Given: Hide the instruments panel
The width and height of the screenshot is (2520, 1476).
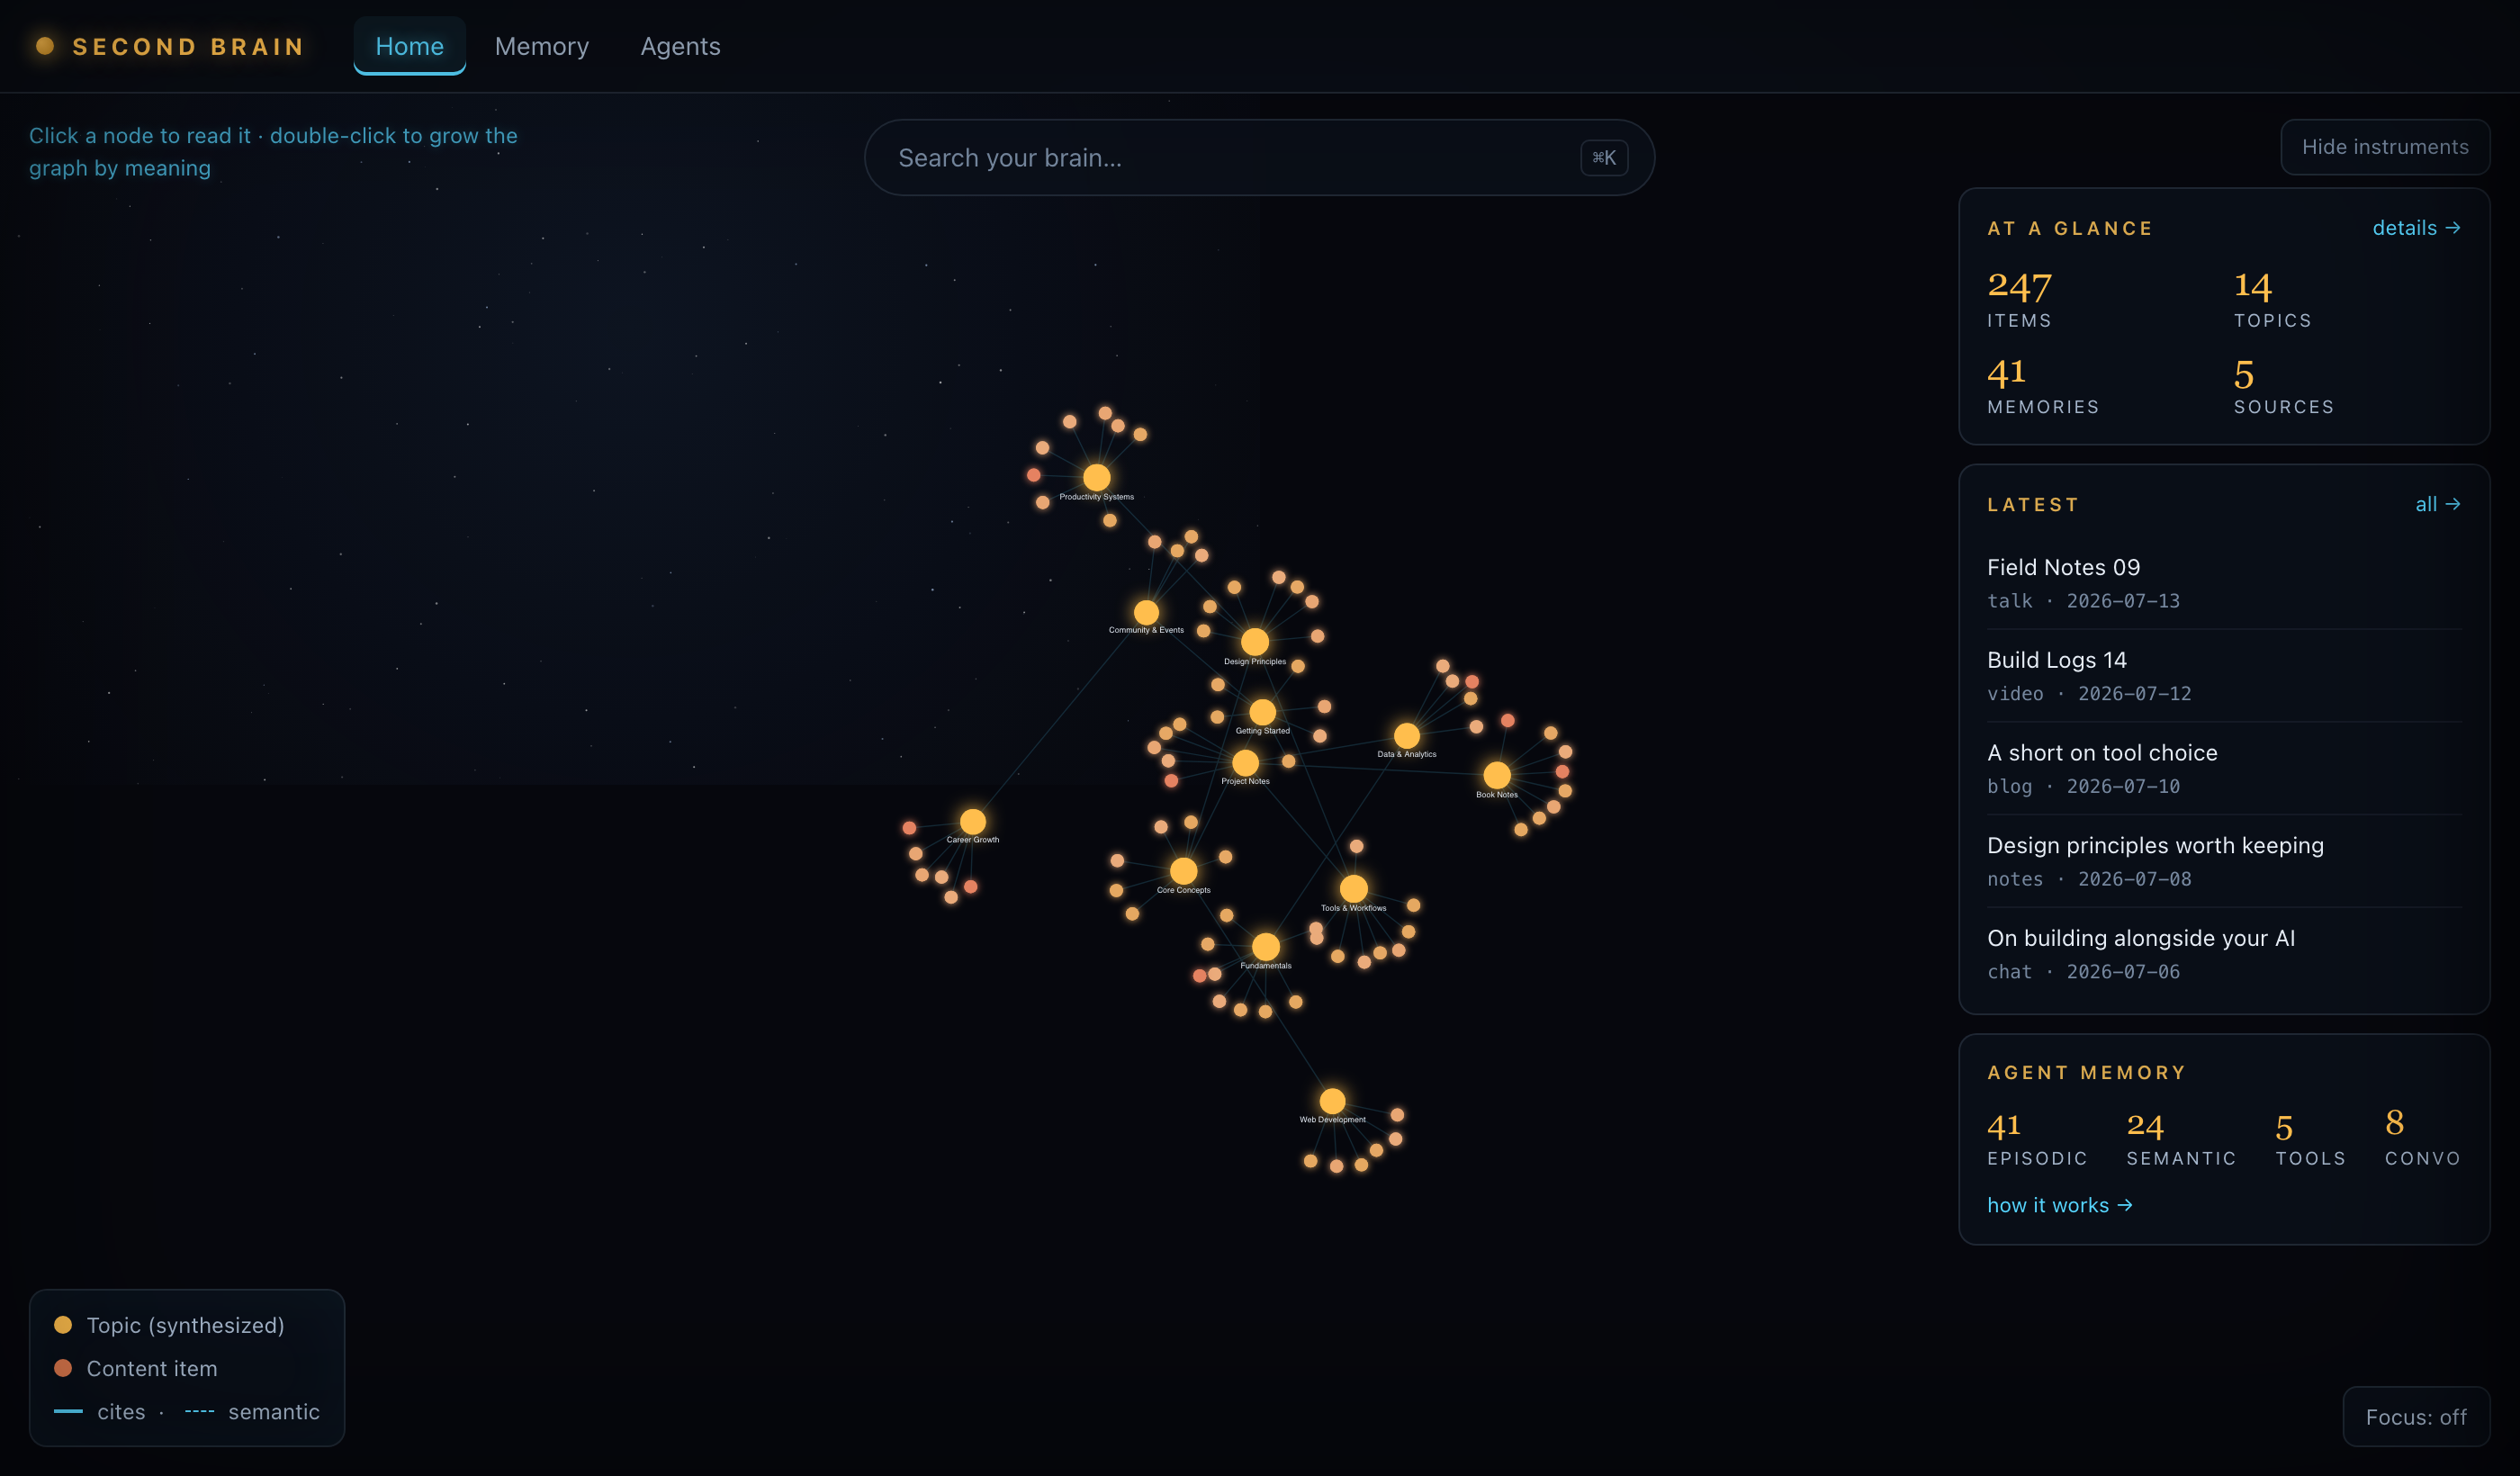Looking at the screenshot, I should pos(2384,147).
